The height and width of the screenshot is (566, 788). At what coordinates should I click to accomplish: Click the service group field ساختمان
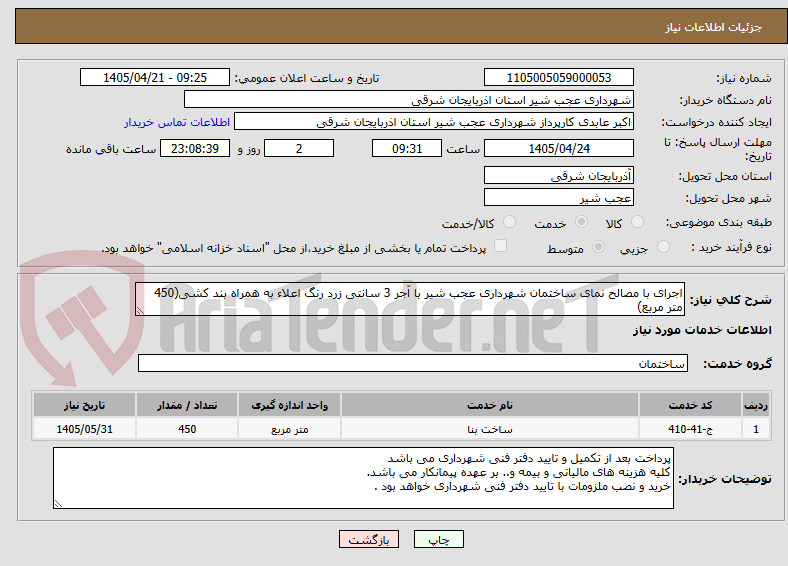pos(413,363)
